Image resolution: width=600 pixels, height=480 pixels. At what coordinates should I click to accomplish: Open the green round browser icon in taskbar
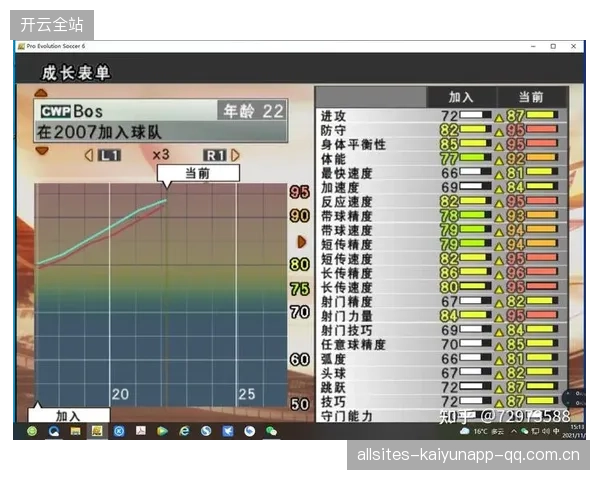coord(32,431)
